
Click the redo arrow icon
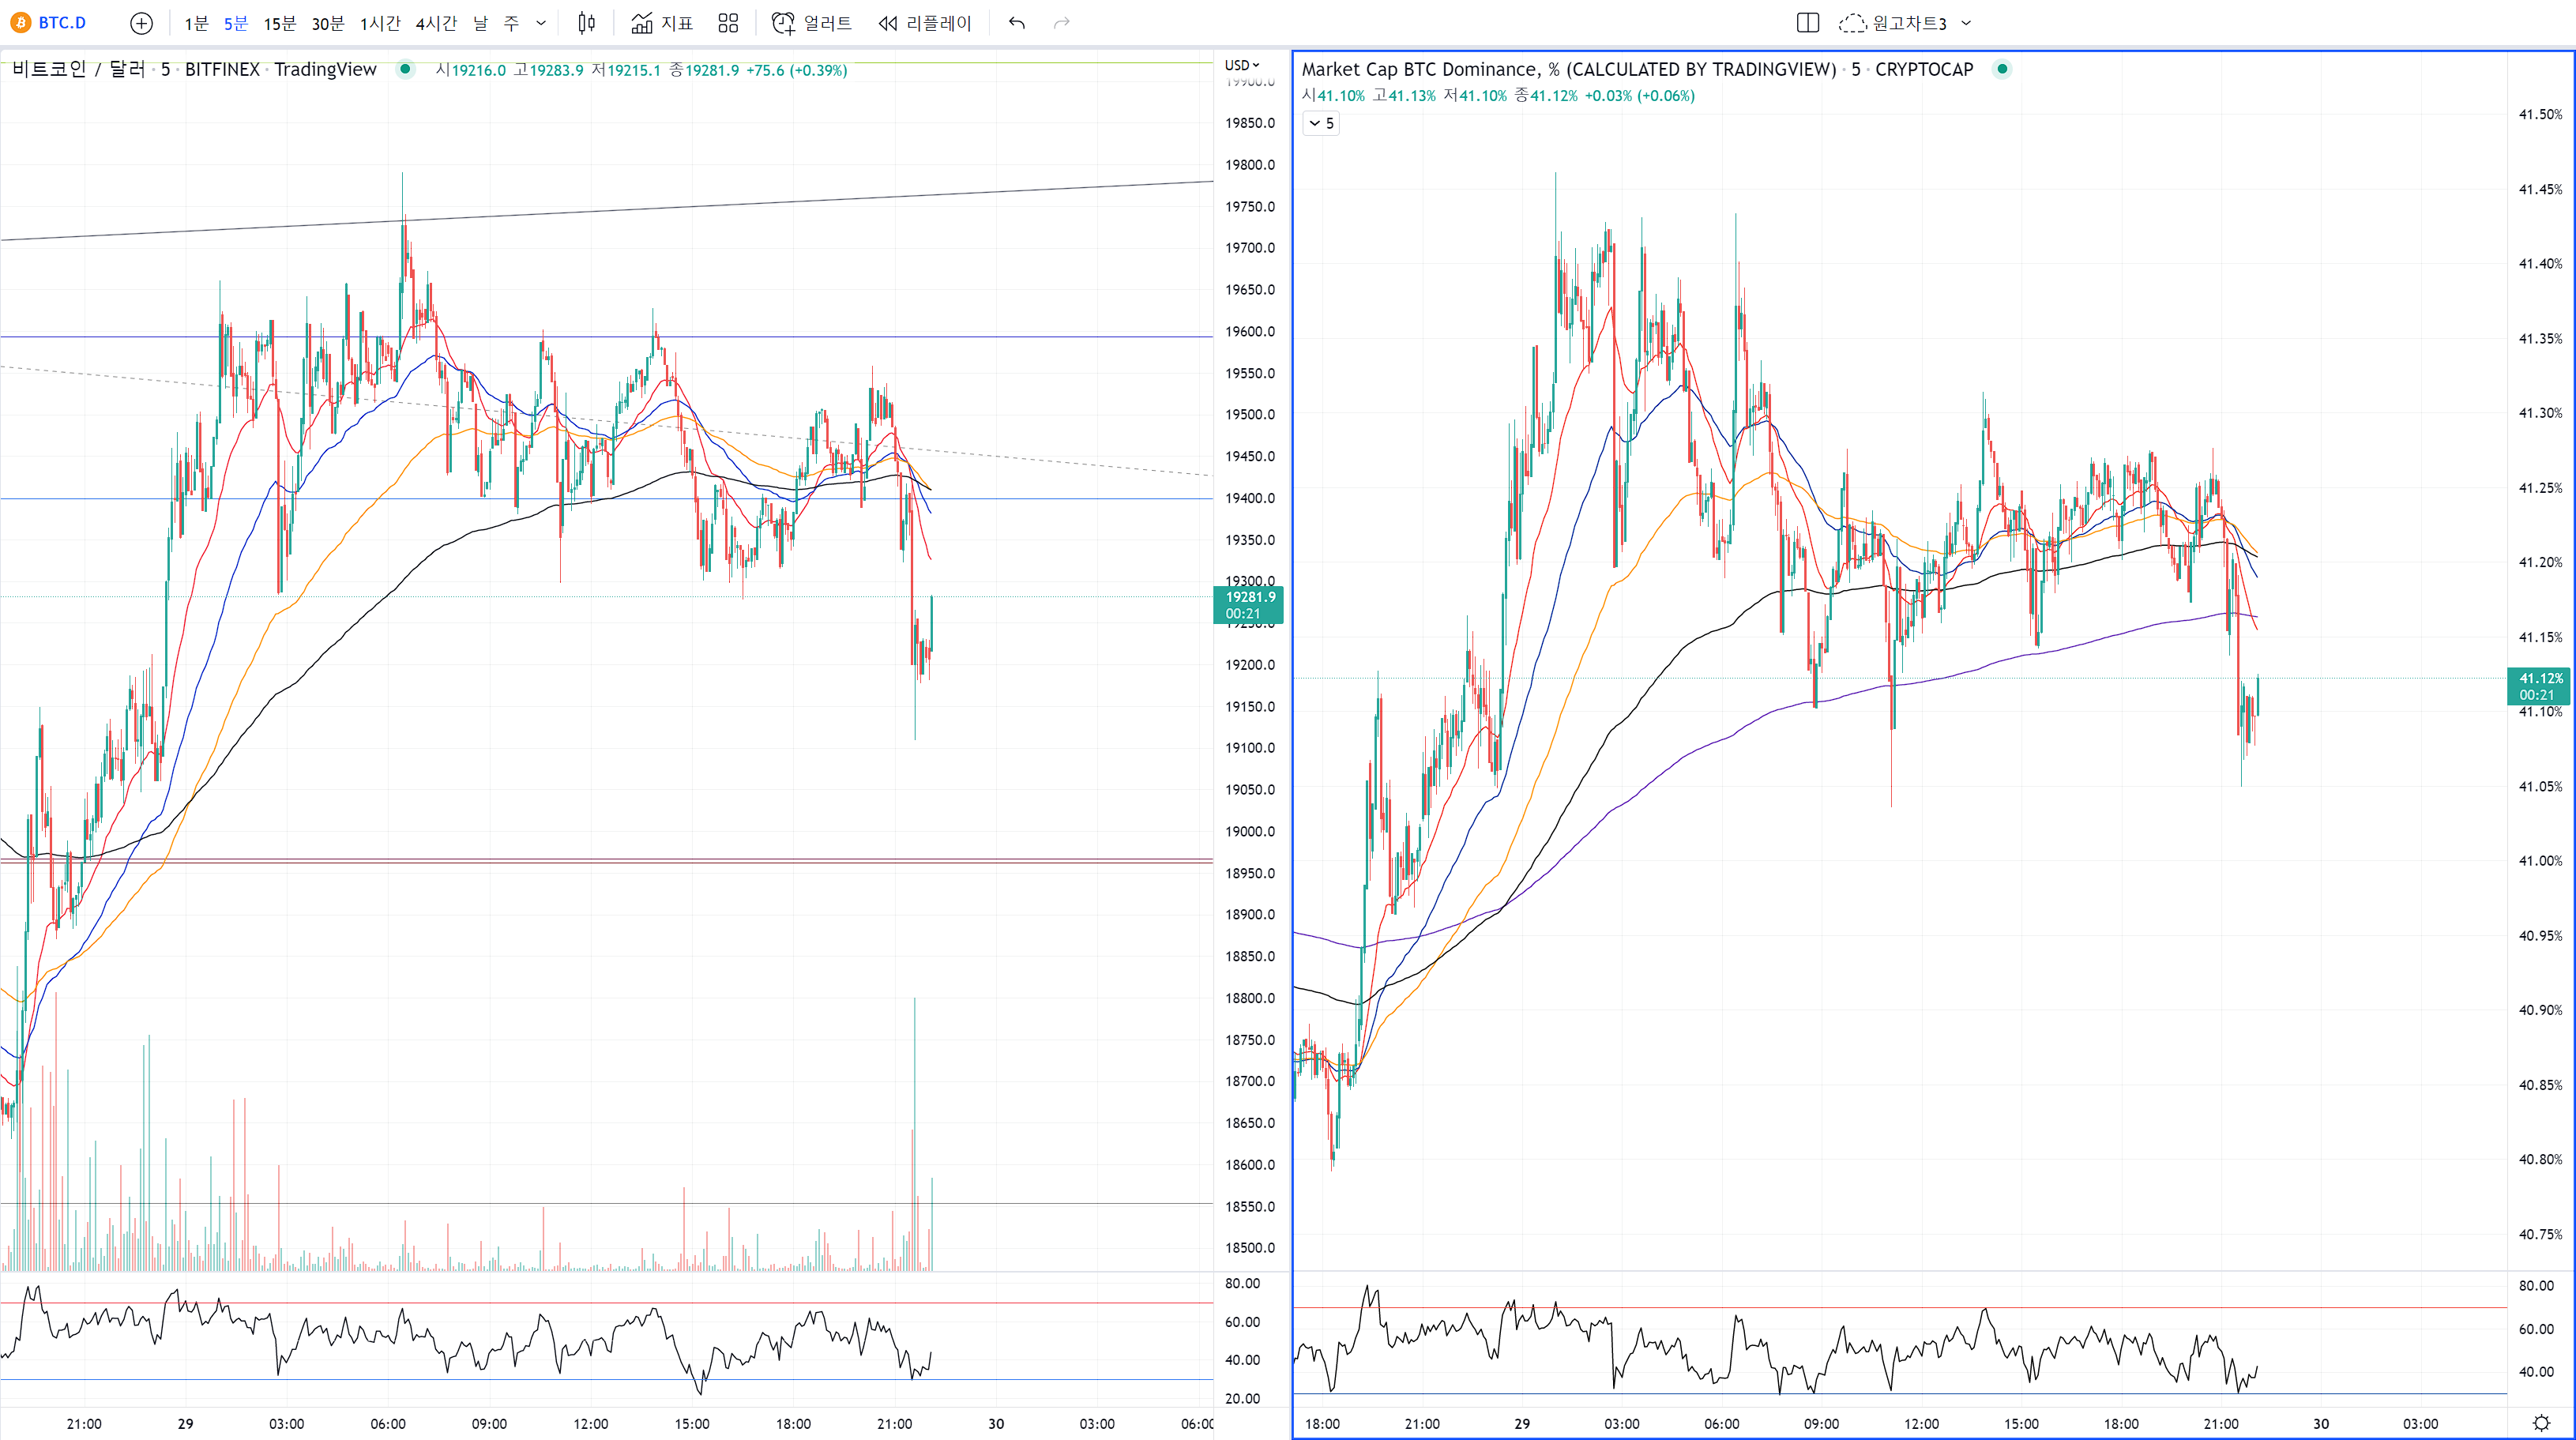pos(1062,23)
